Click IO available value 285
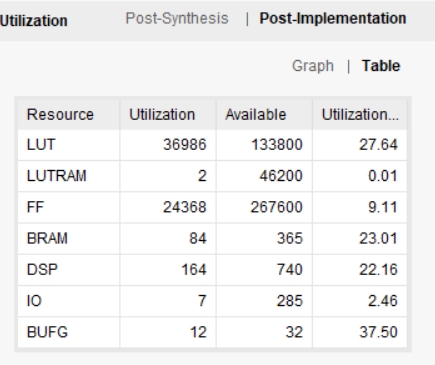Image resolution: width=435 pixels, height=365 pixels. point(290,301)
